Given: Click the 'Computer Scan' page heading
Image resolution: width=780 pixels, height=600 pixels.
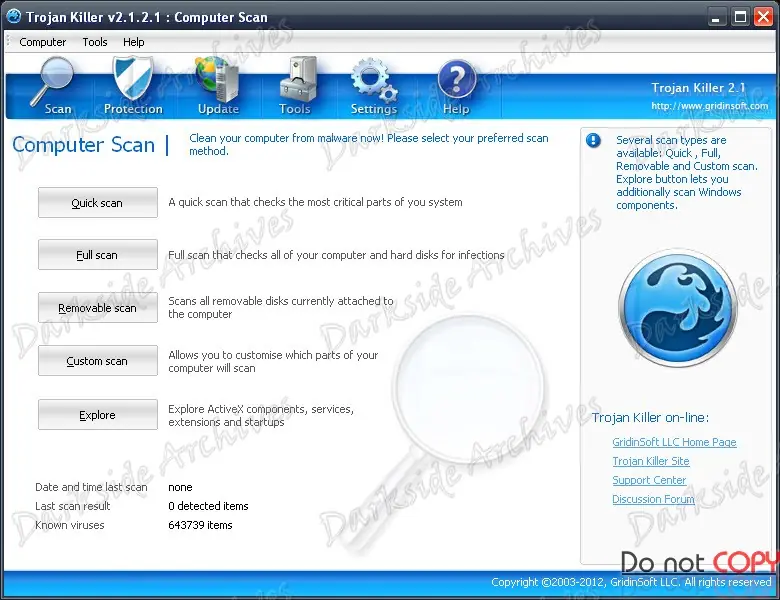Looking at the screenshot, I should point(84,145).
